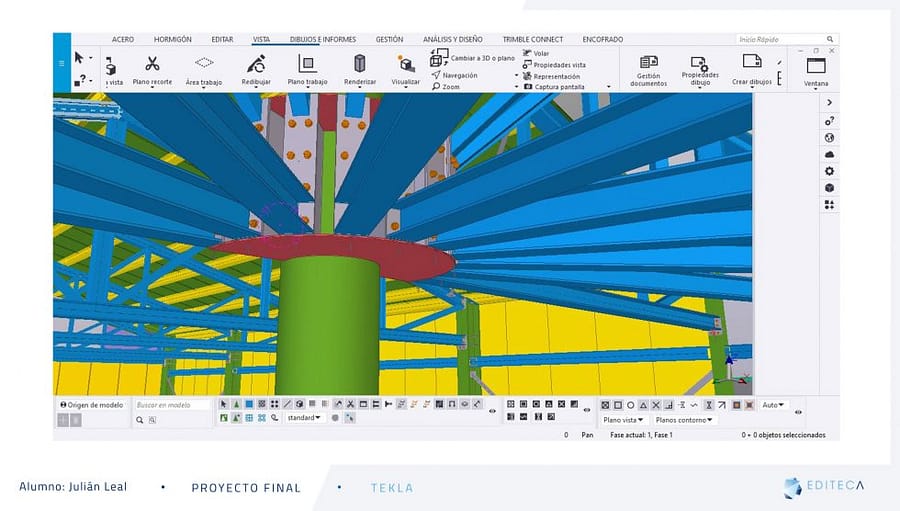The height and width of the screenshot is (511, 900).
Task: Click the coordinate axis symbol in 3D view
Action: tap(732, 370)
